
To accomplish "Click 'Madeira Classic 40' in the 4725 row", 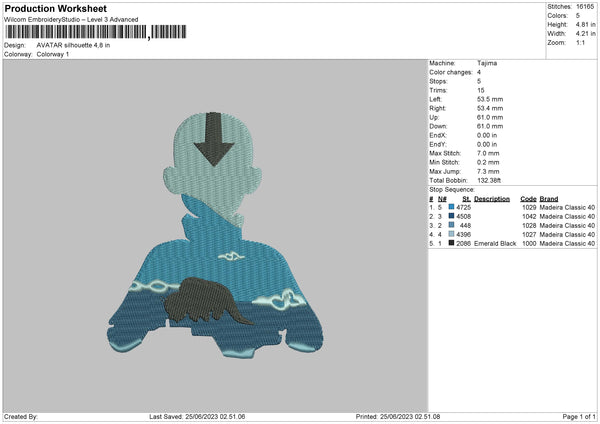I will click(567, 207).
